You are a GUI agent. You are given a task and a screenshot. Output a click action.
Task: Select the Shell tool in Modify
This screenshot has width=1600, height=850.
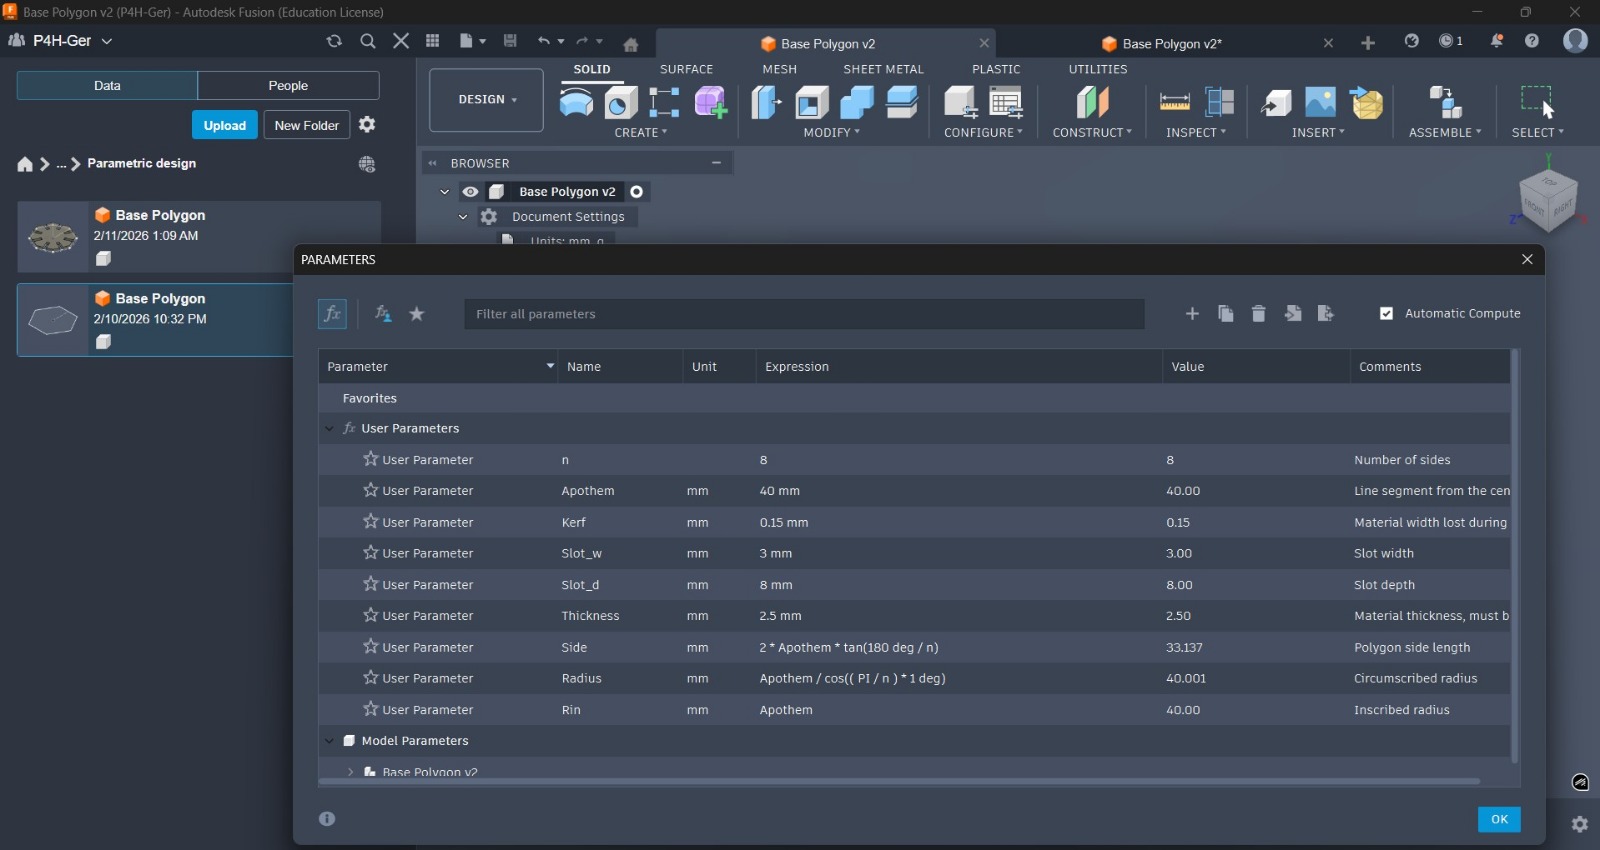pyautogui.click(x=812, y=102)
